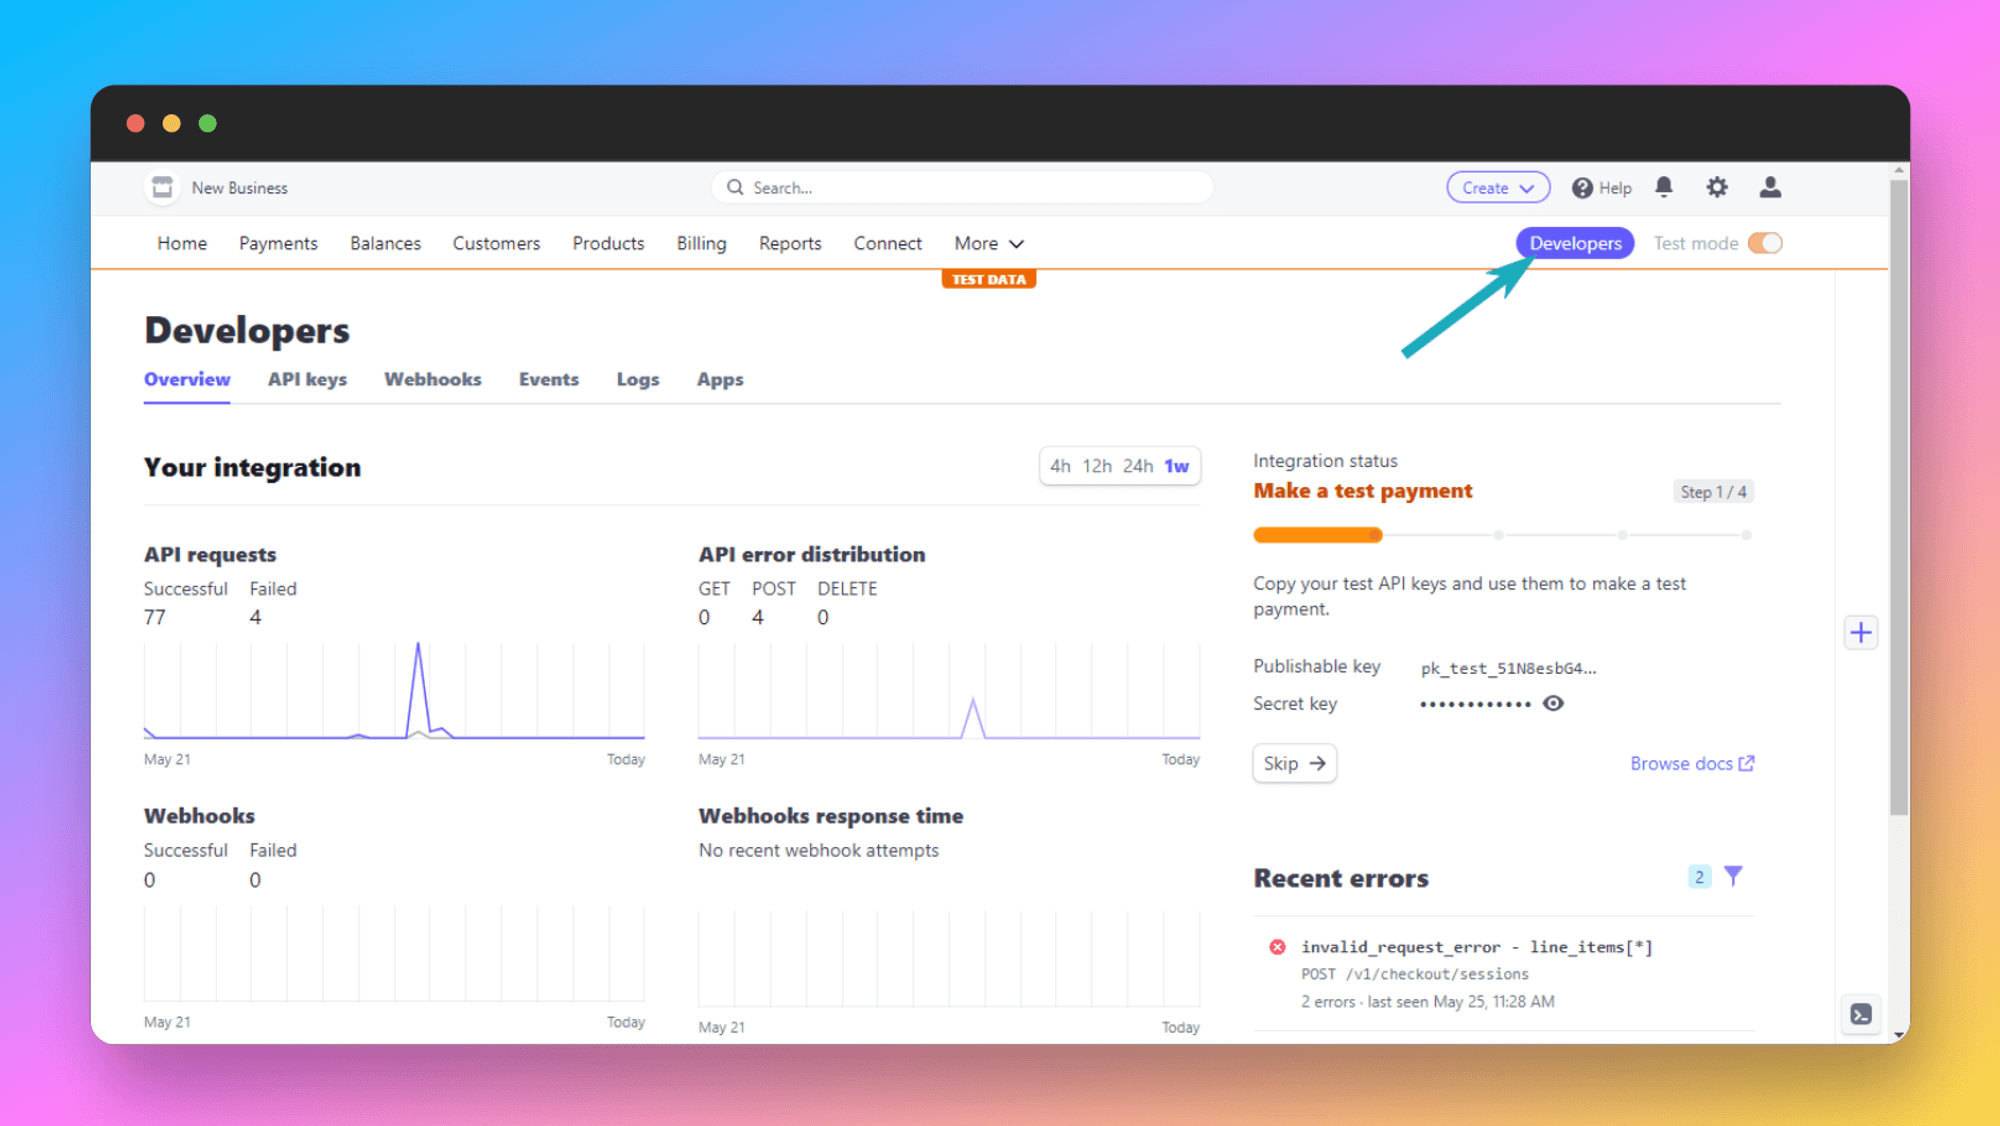Click the orange integration progress bar
Screen dimensions: 2000x1126
1317,535
